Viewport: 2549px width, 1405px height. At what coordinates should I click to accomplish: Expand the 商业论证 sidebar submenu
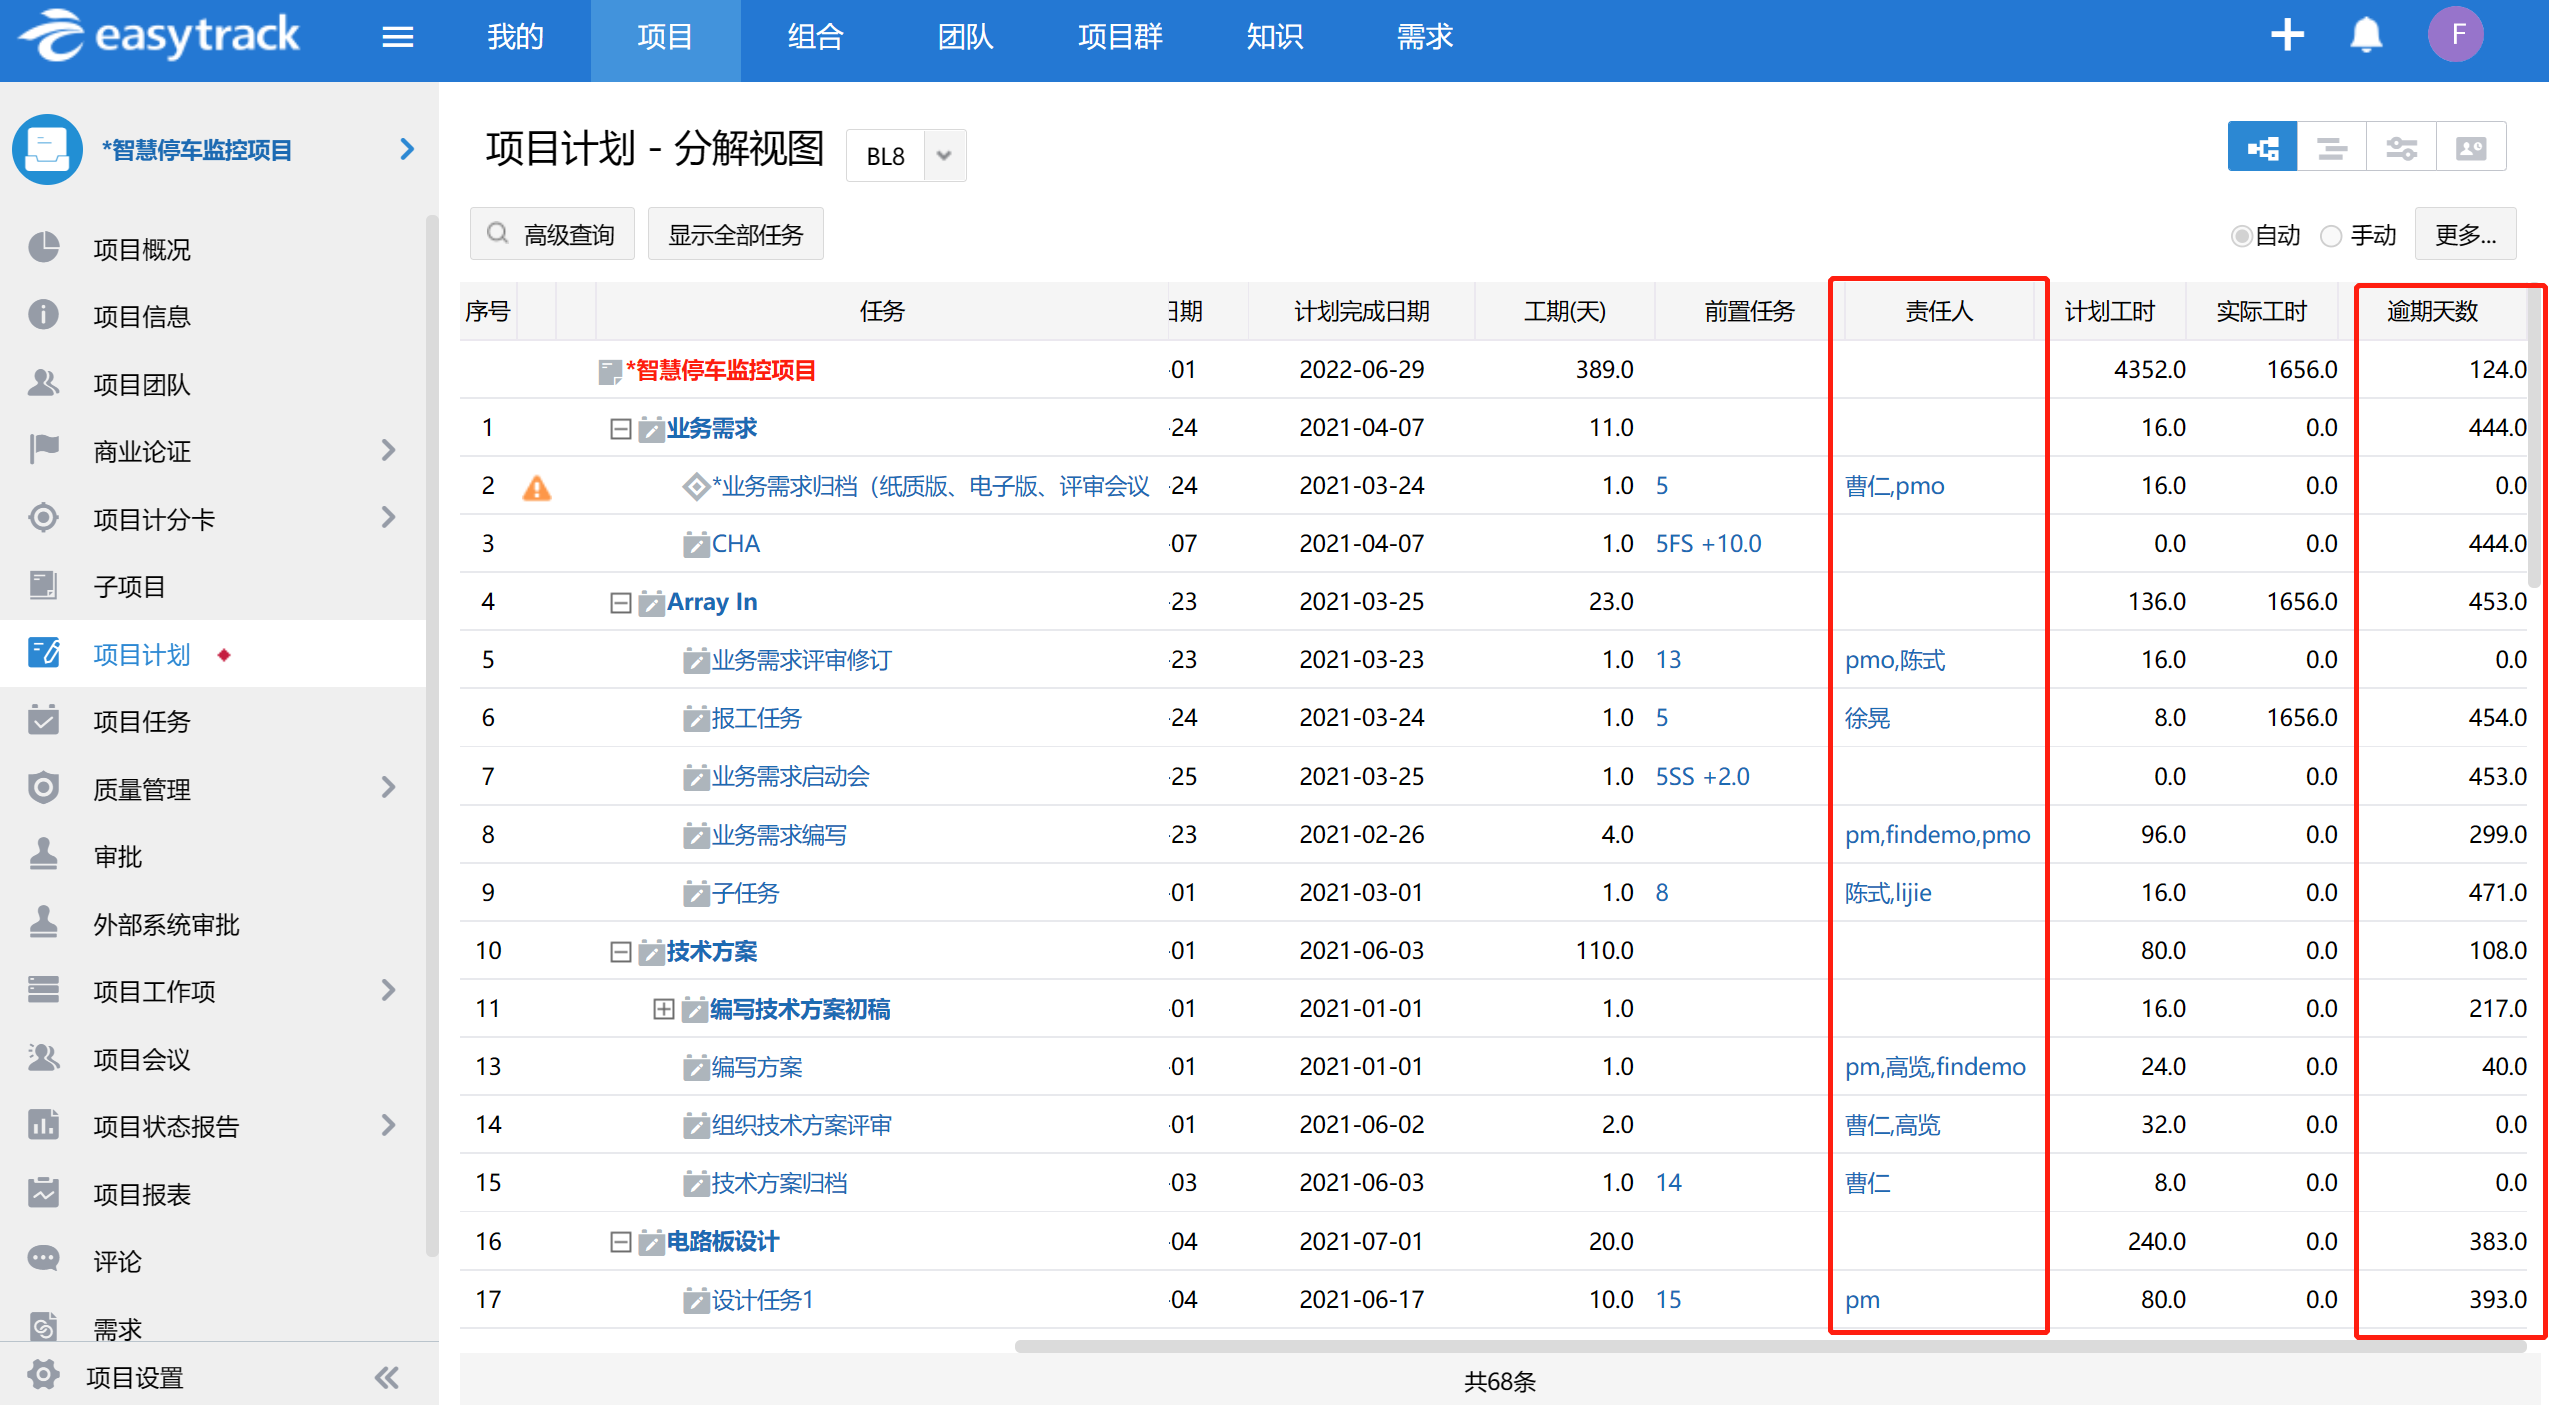[389, 451]
